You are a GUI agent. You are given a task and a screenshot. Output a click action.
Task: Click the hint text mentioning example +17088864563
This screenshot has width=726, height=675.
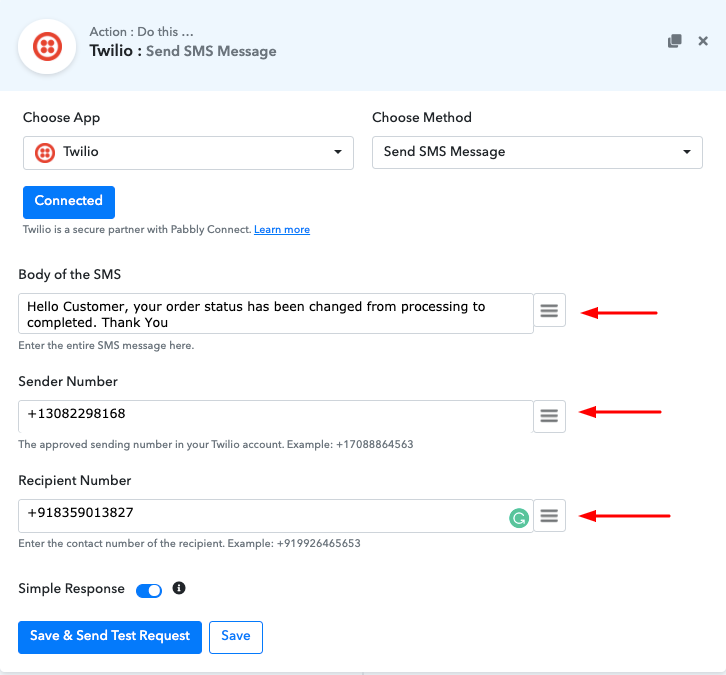[x=216, y=444]
